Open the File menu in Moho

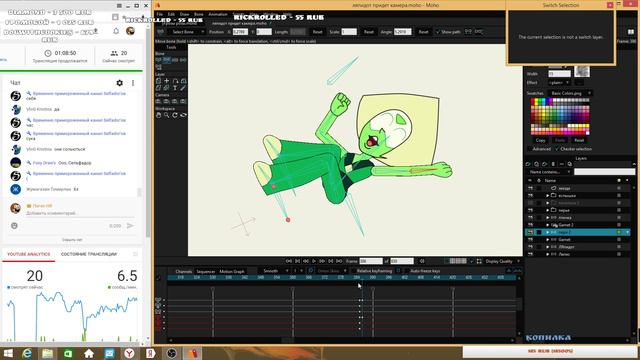[x=160, y=14]
